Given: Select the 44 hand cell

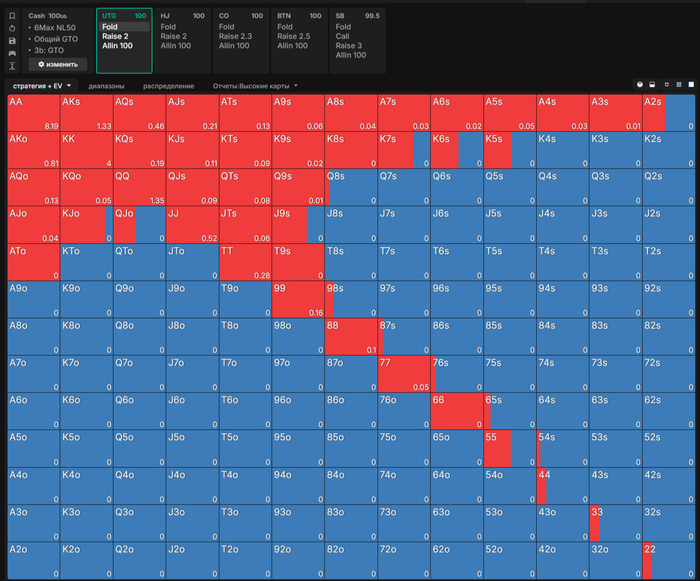Looking at the screenshot, I should [x=563, y=486].
